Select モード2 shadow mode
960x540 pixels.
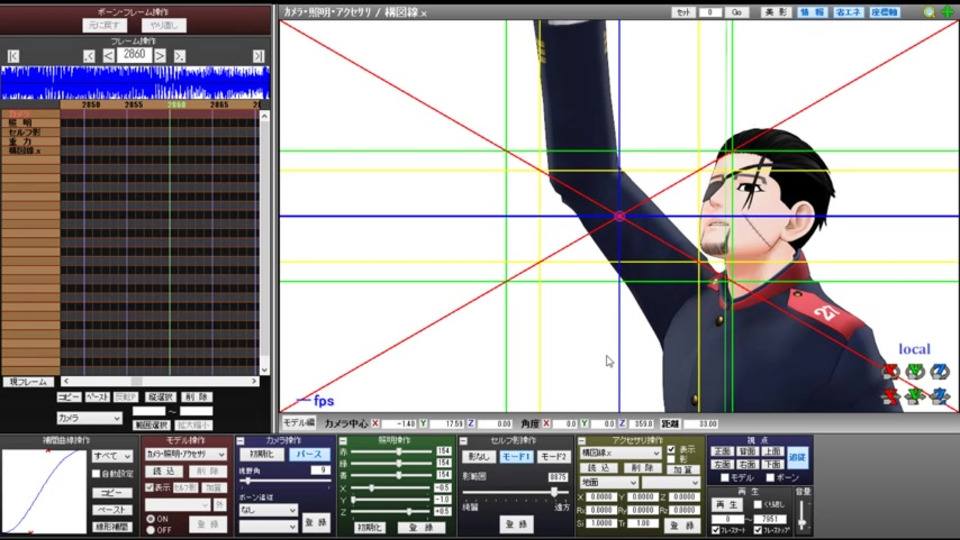point(553,457)
